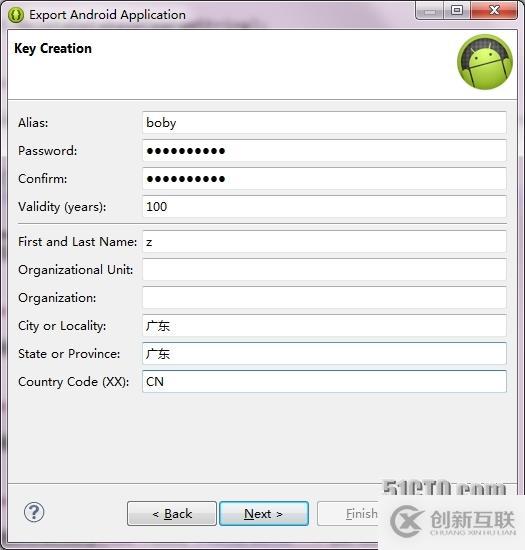Click the help question mark icon
This screenshot has width=525, height=550.
34,512
